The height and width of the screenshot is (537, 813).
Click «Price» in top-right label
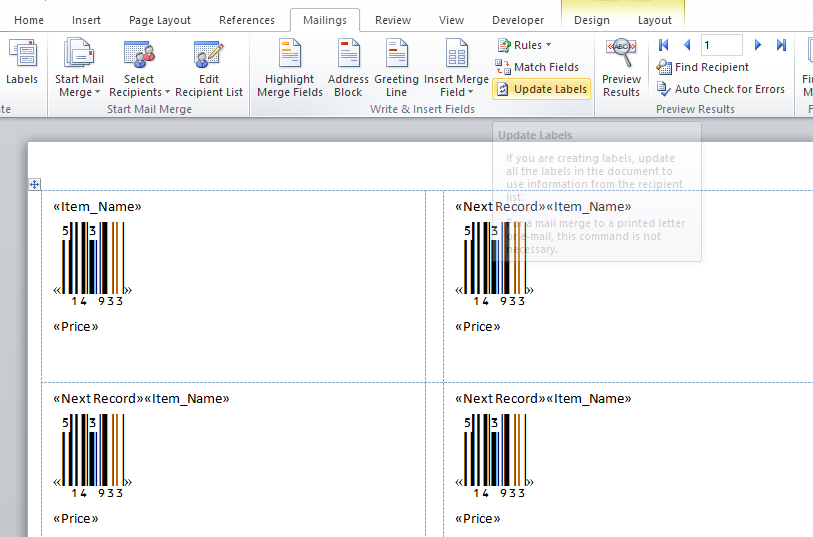478,327
